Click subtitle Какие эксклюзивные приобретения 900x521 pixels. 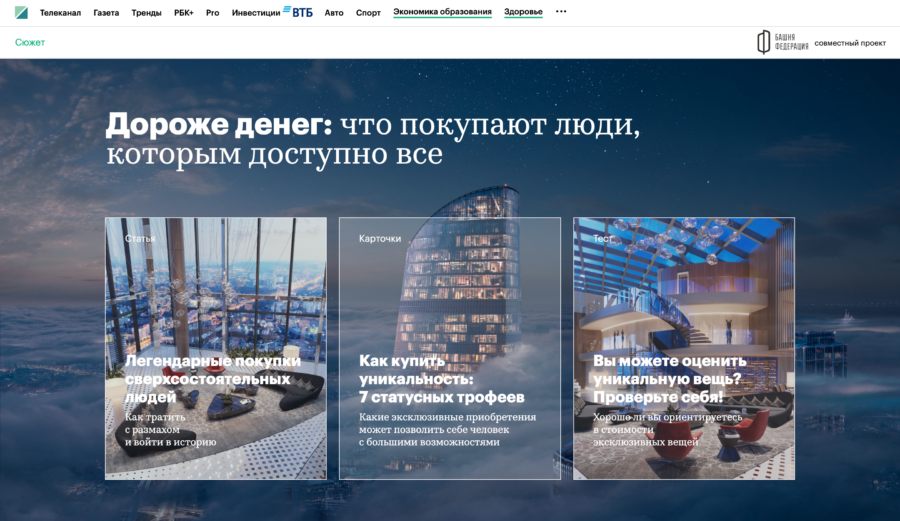448,430
